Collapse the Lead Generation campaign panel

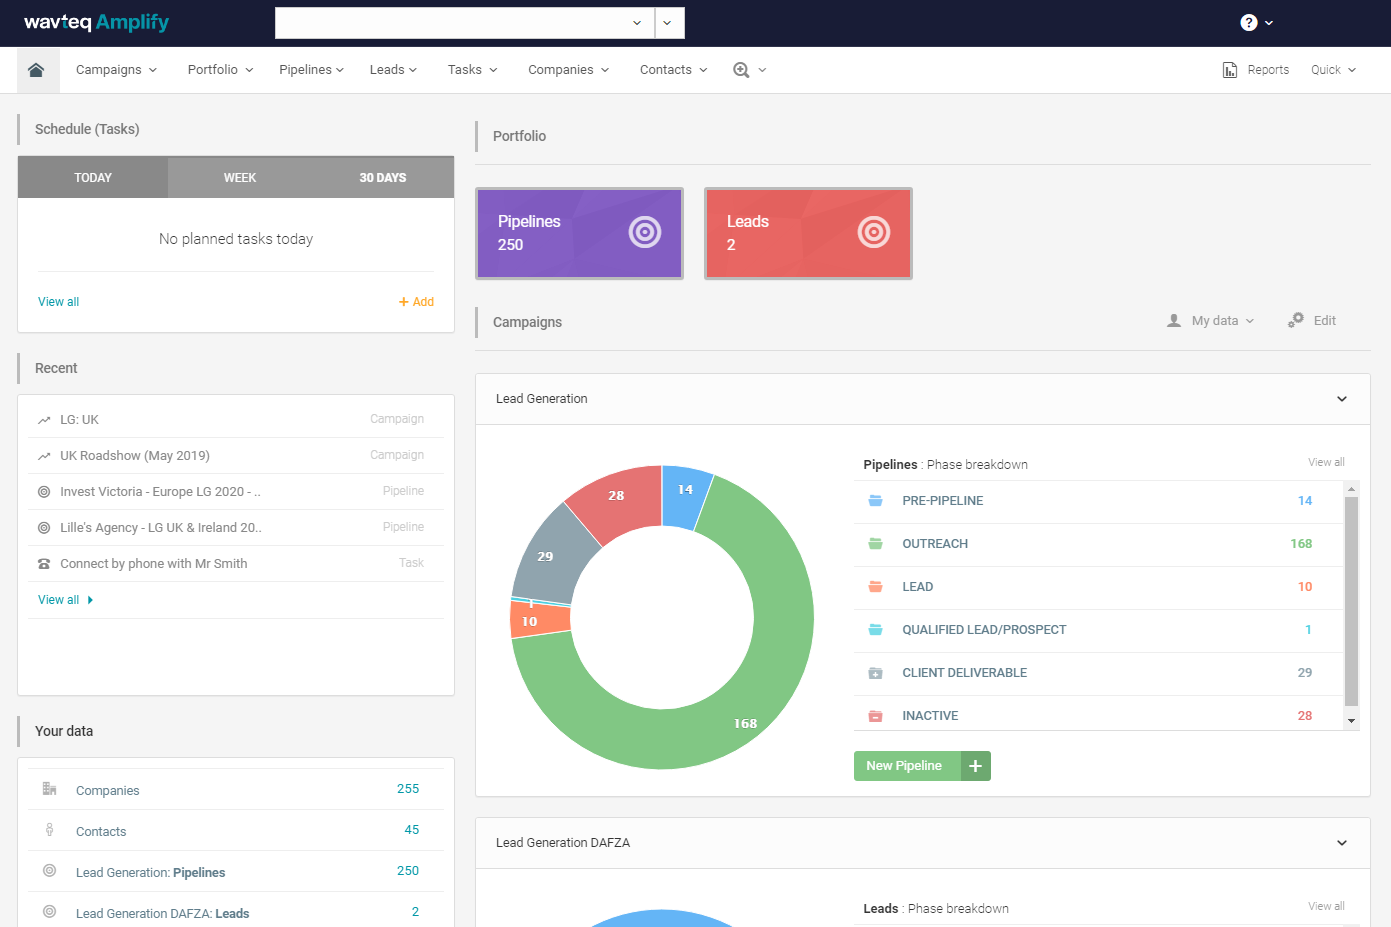click(1341, 398)
